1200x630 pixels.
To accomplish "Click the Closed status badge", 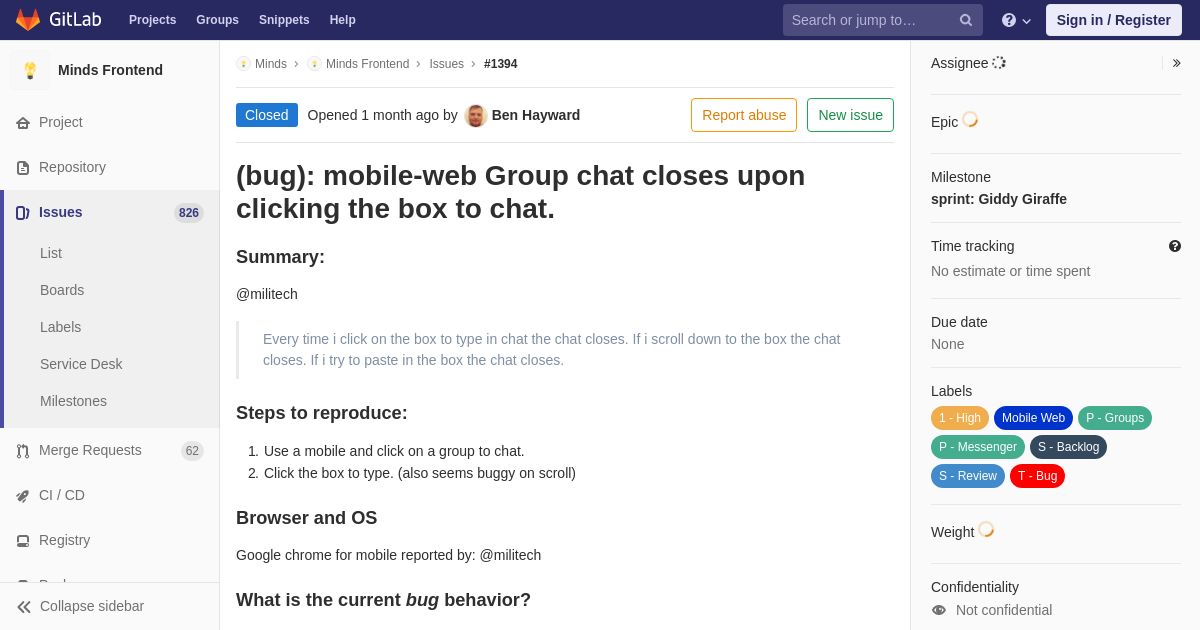I will [267, 115].
